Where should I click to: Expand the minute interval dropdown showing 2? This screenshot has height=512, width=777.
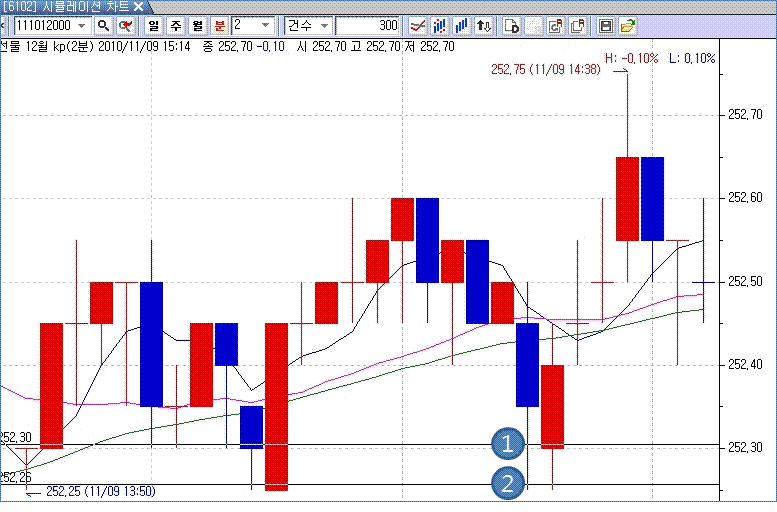click(265, 25)
